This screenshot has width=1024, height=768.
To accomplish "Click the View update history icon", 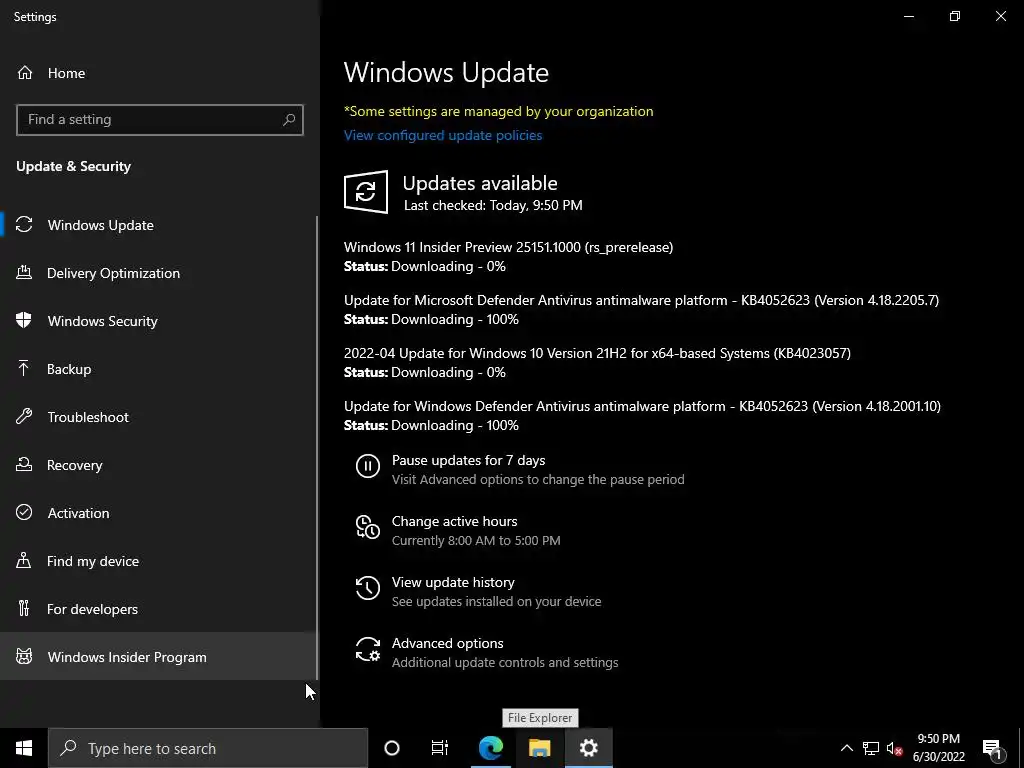I will (x=368, y=588).
